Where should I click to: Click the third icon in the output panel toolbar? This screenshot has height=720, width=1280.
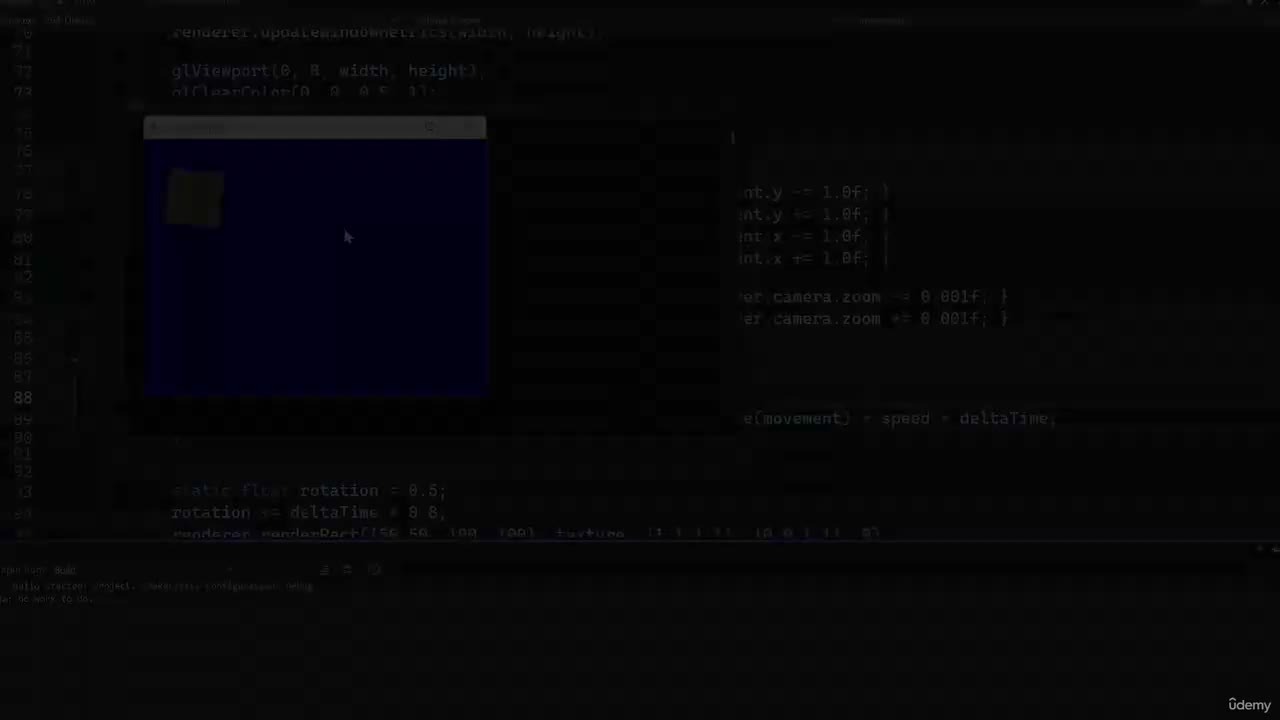coord(374,570)
